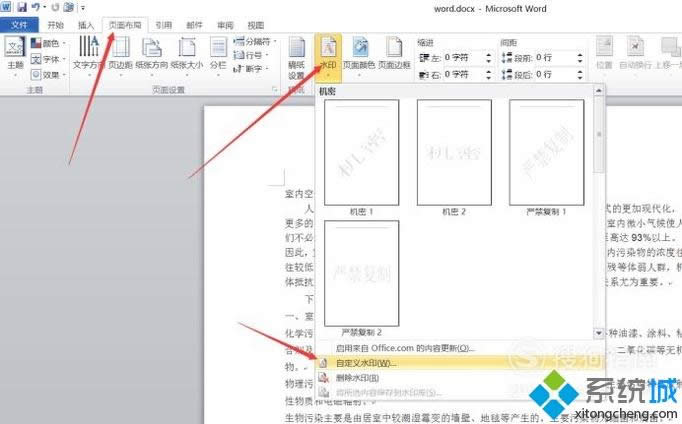Switch to the 视图 (View) tab
Viewport: 682px width, 424px height.
(x=256, y=25)
